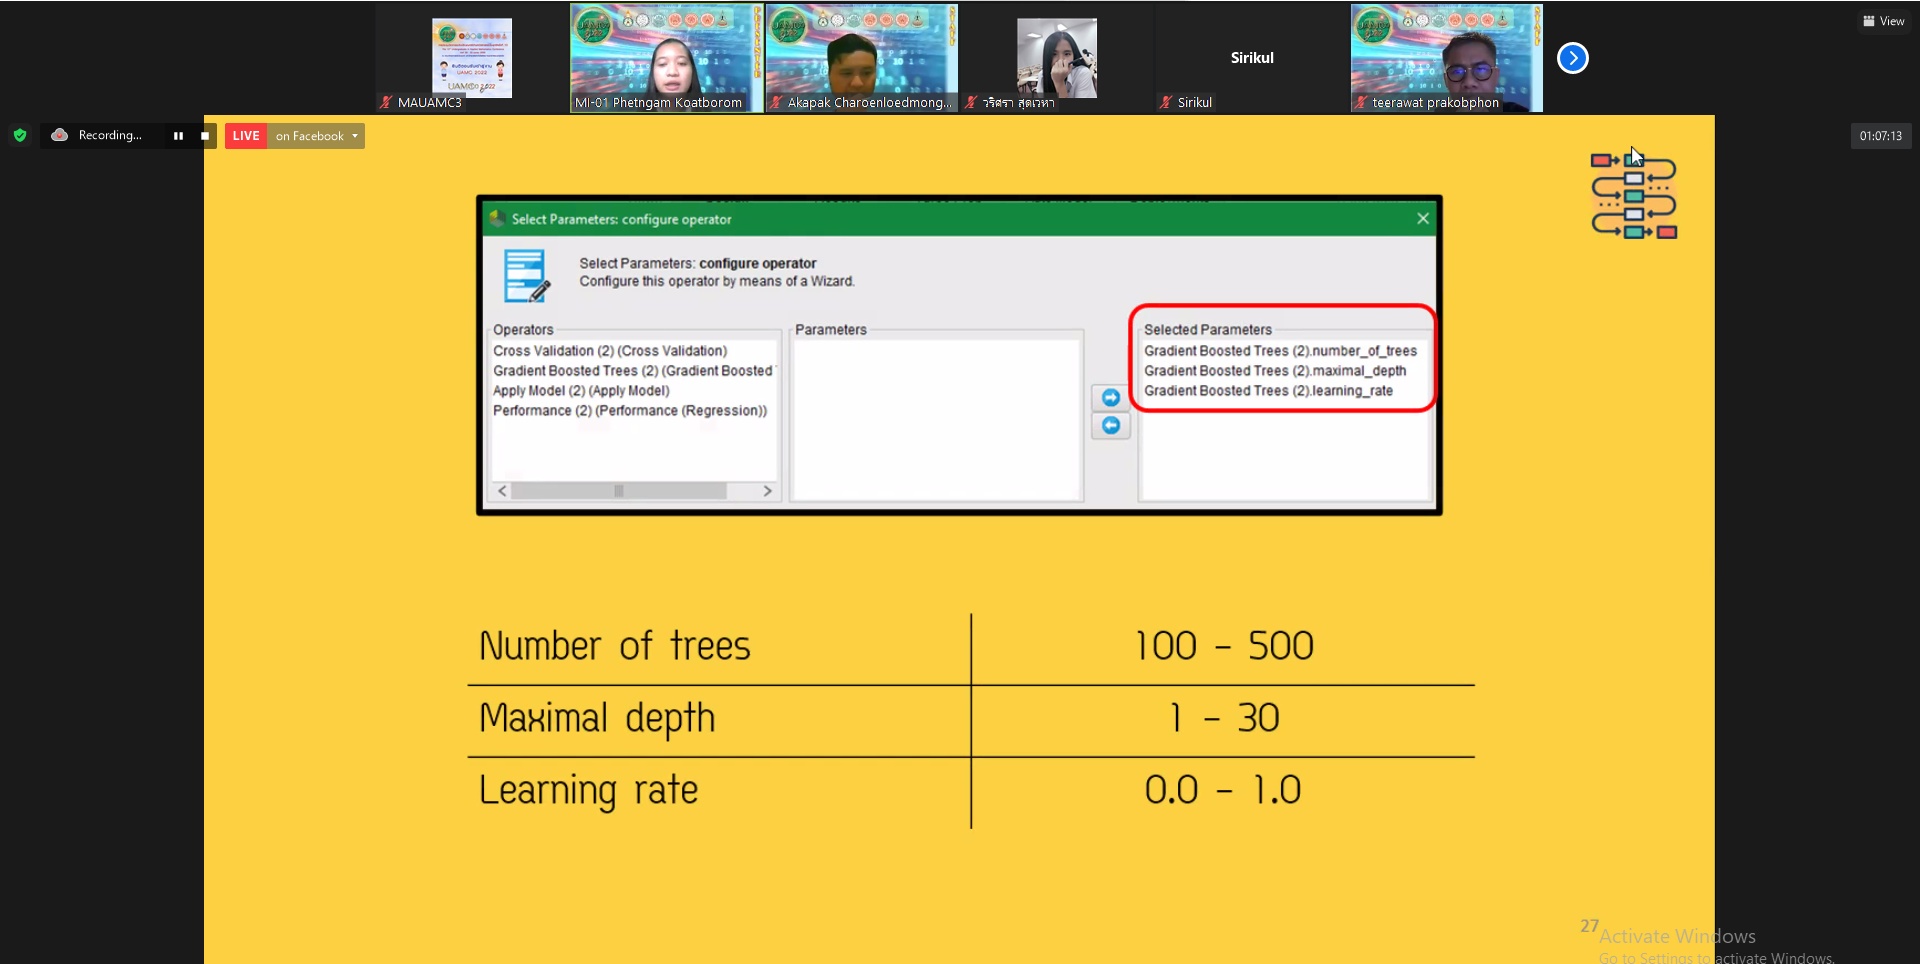Select Akapak Charoenloedmong video thumbnail
The image size is (1920, 964).
click(x=861, y=58)
